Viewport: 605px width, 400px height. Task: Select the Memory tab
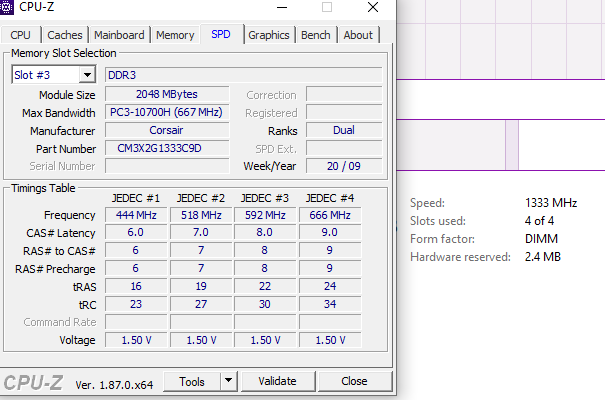(x=175, y=35)
